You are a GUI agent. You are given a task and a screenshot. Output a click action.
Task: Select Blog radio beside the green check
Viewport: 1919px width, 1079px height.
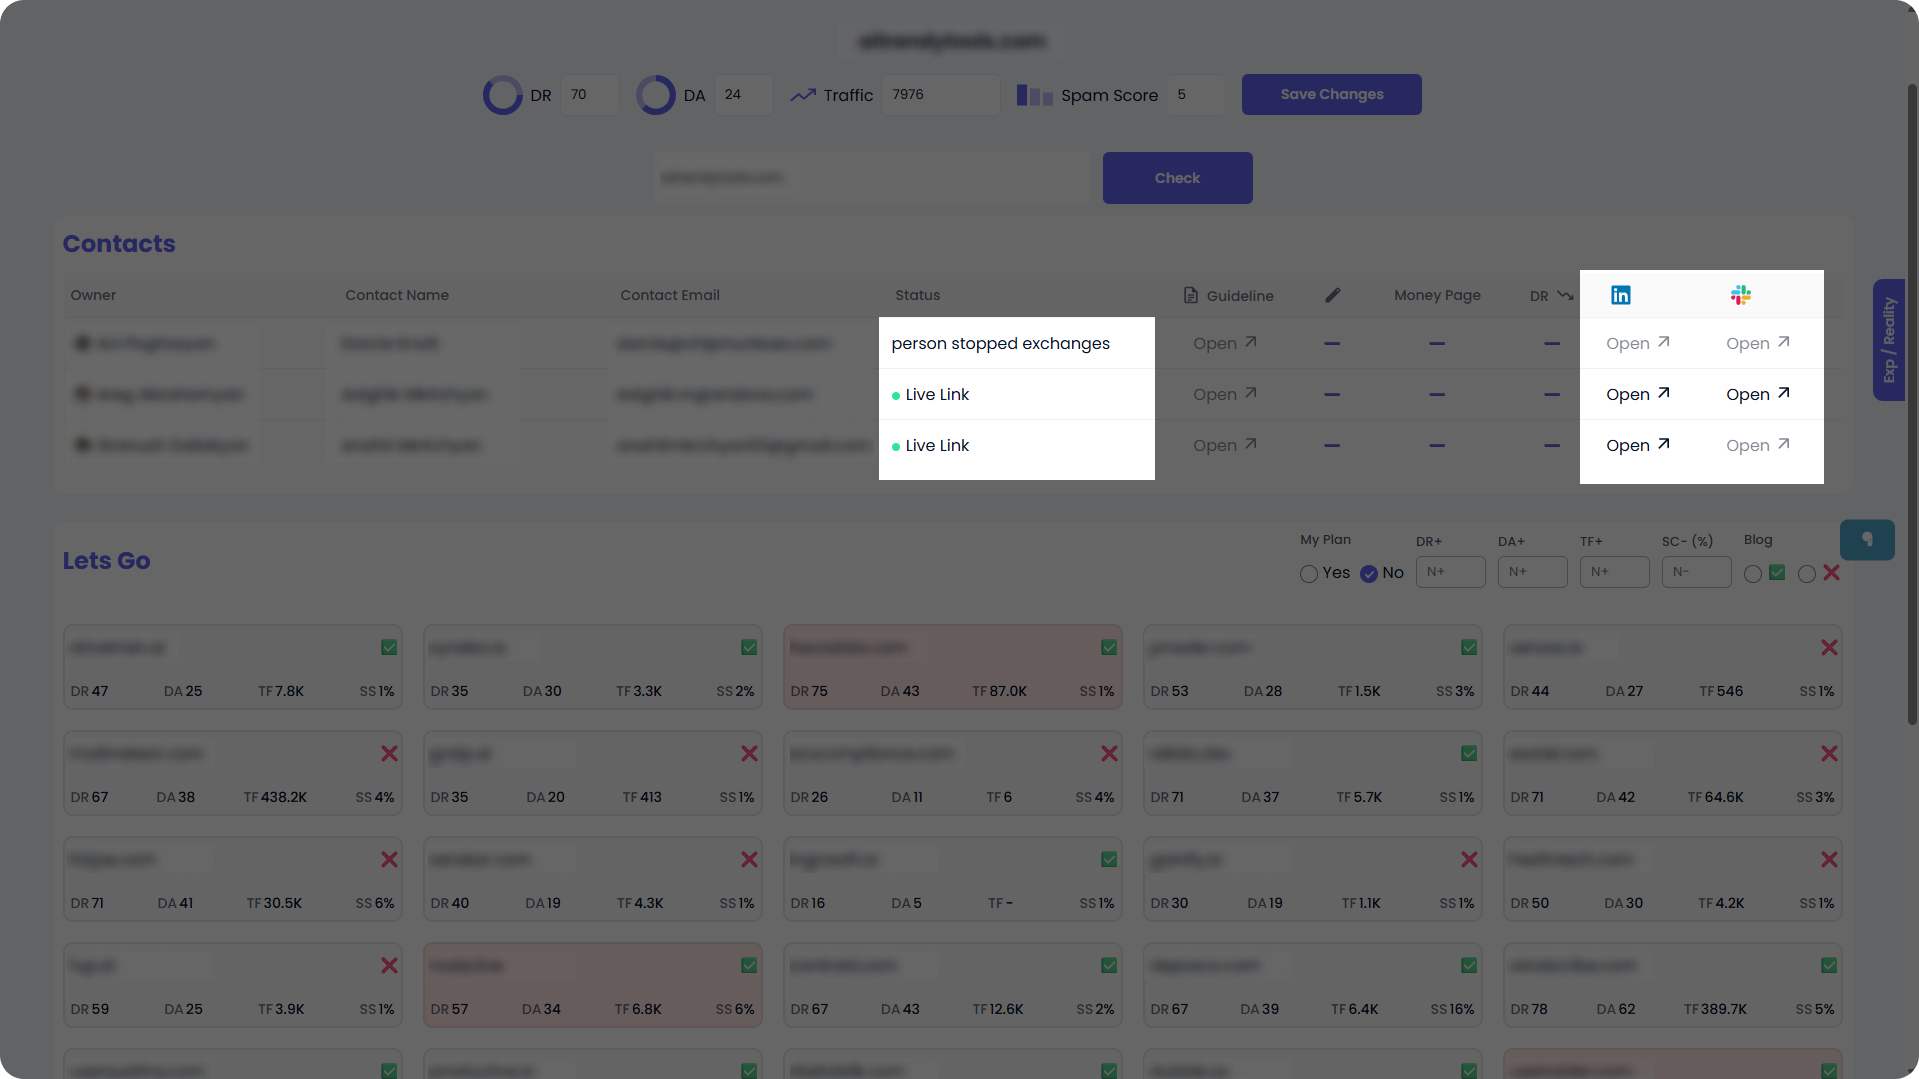pos(1752,574)
